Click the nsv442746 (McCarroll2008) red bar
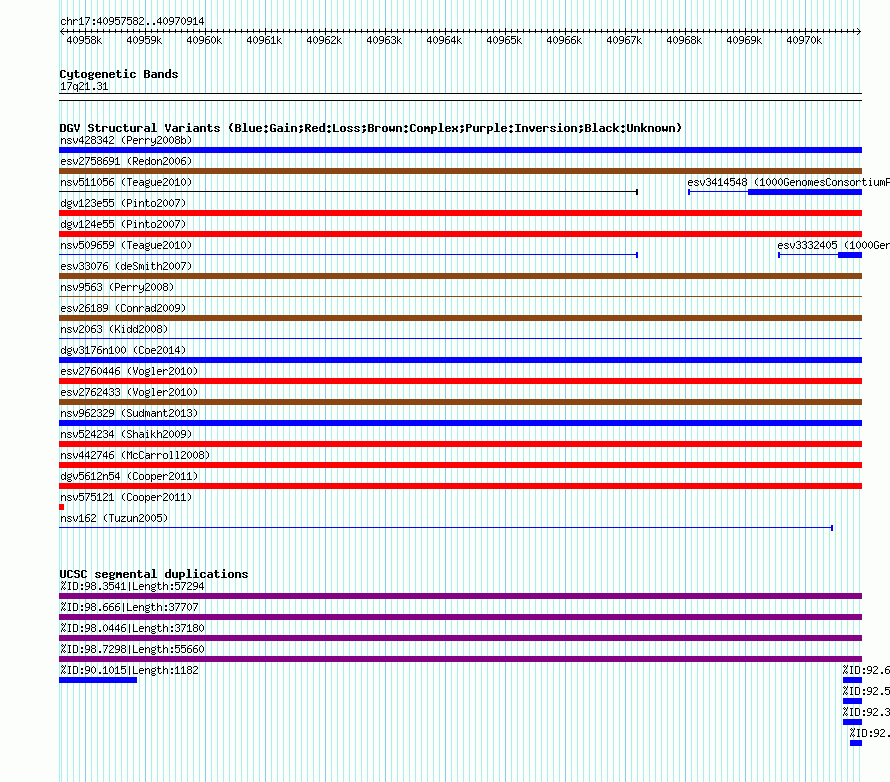Image resolution: width=890 pixels, height=782 pixels. pos(460,465)
